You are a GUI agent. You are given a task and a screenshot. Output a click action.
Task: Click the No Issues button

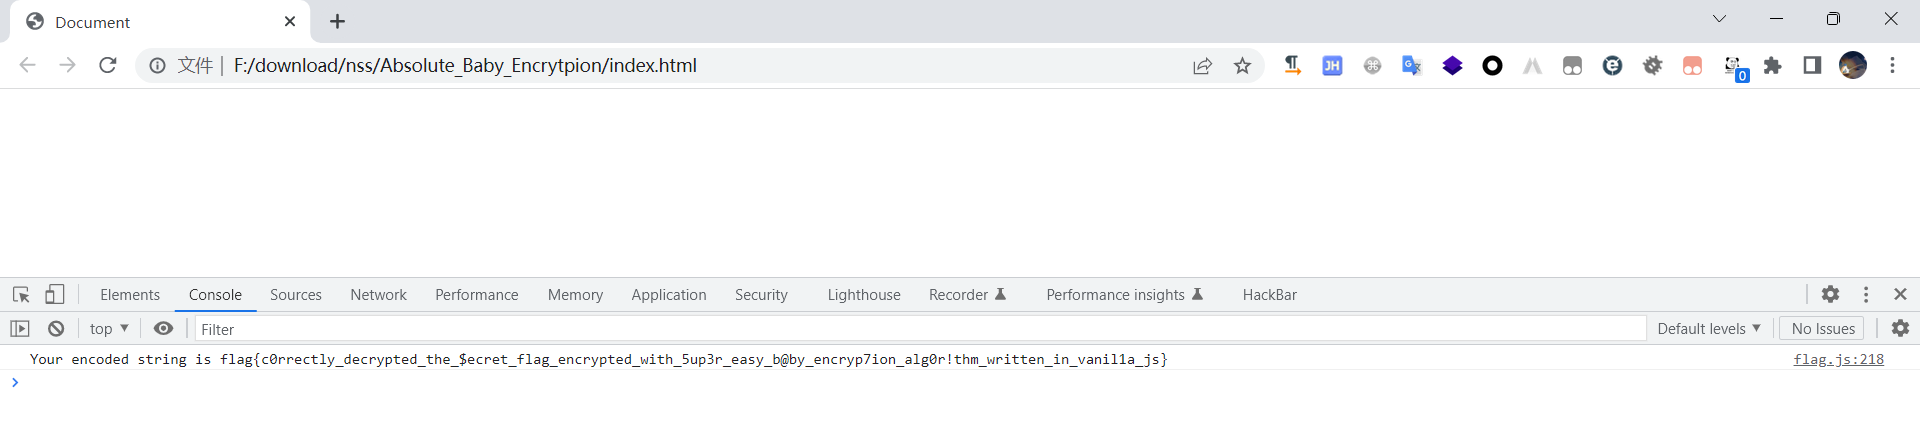[1823, 328]
